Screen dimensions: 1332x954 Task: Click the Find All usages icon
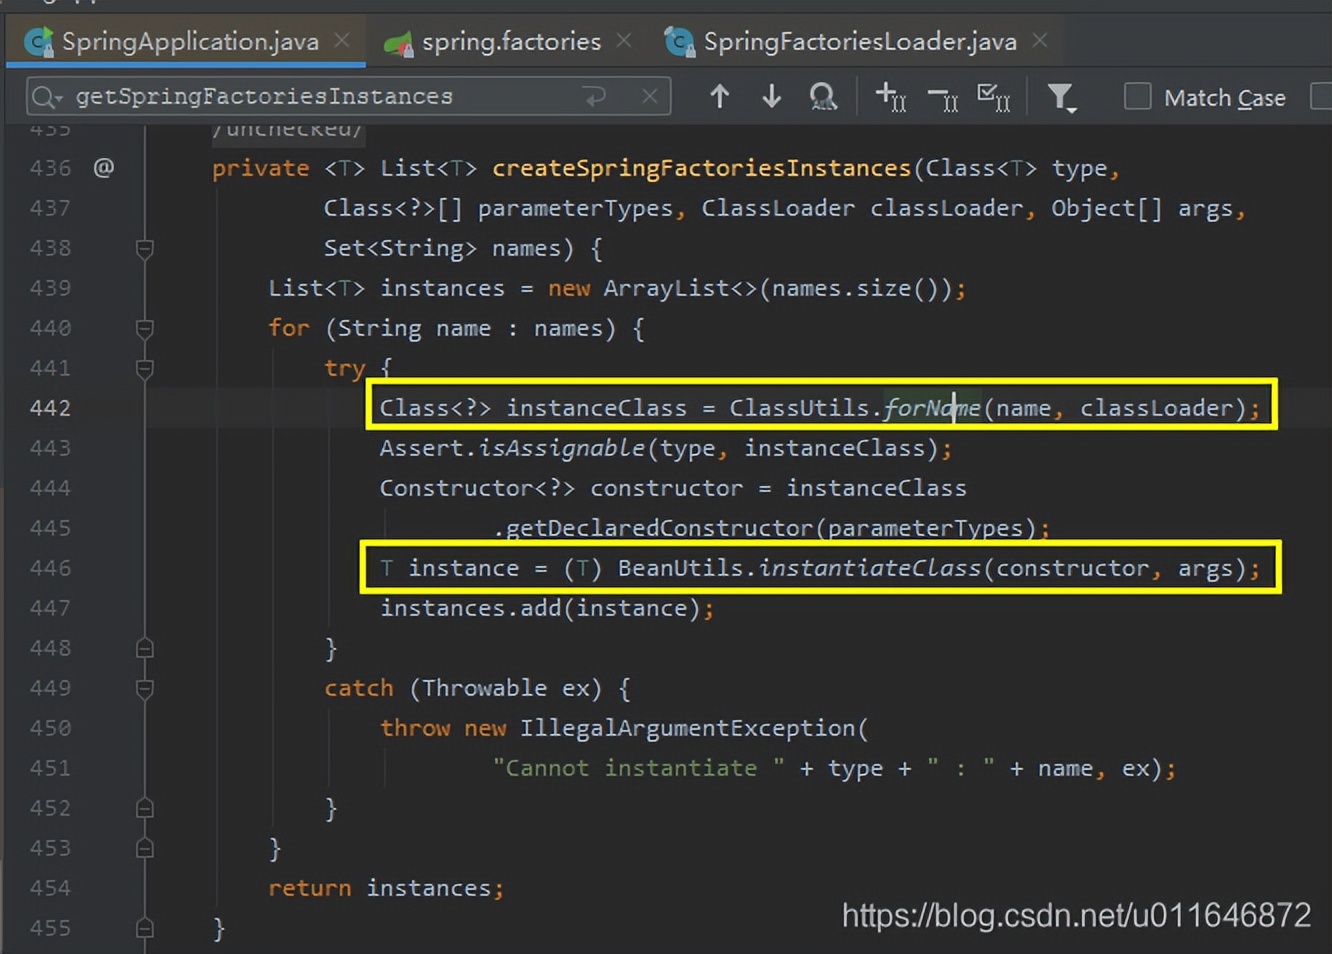[823, 97]
